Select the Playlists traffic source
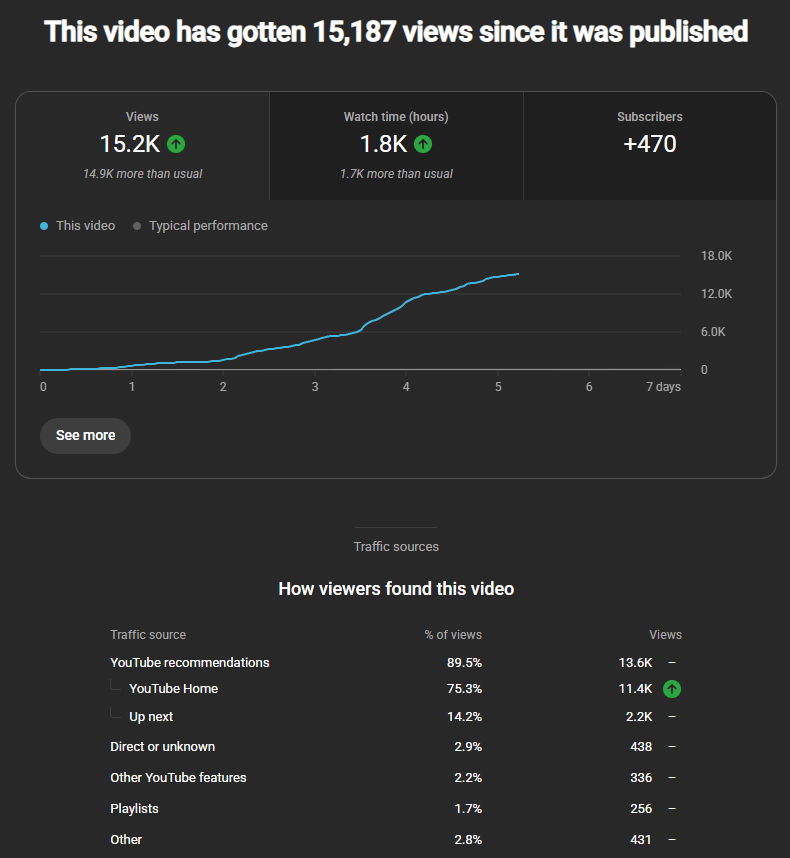 coord(134,809)
